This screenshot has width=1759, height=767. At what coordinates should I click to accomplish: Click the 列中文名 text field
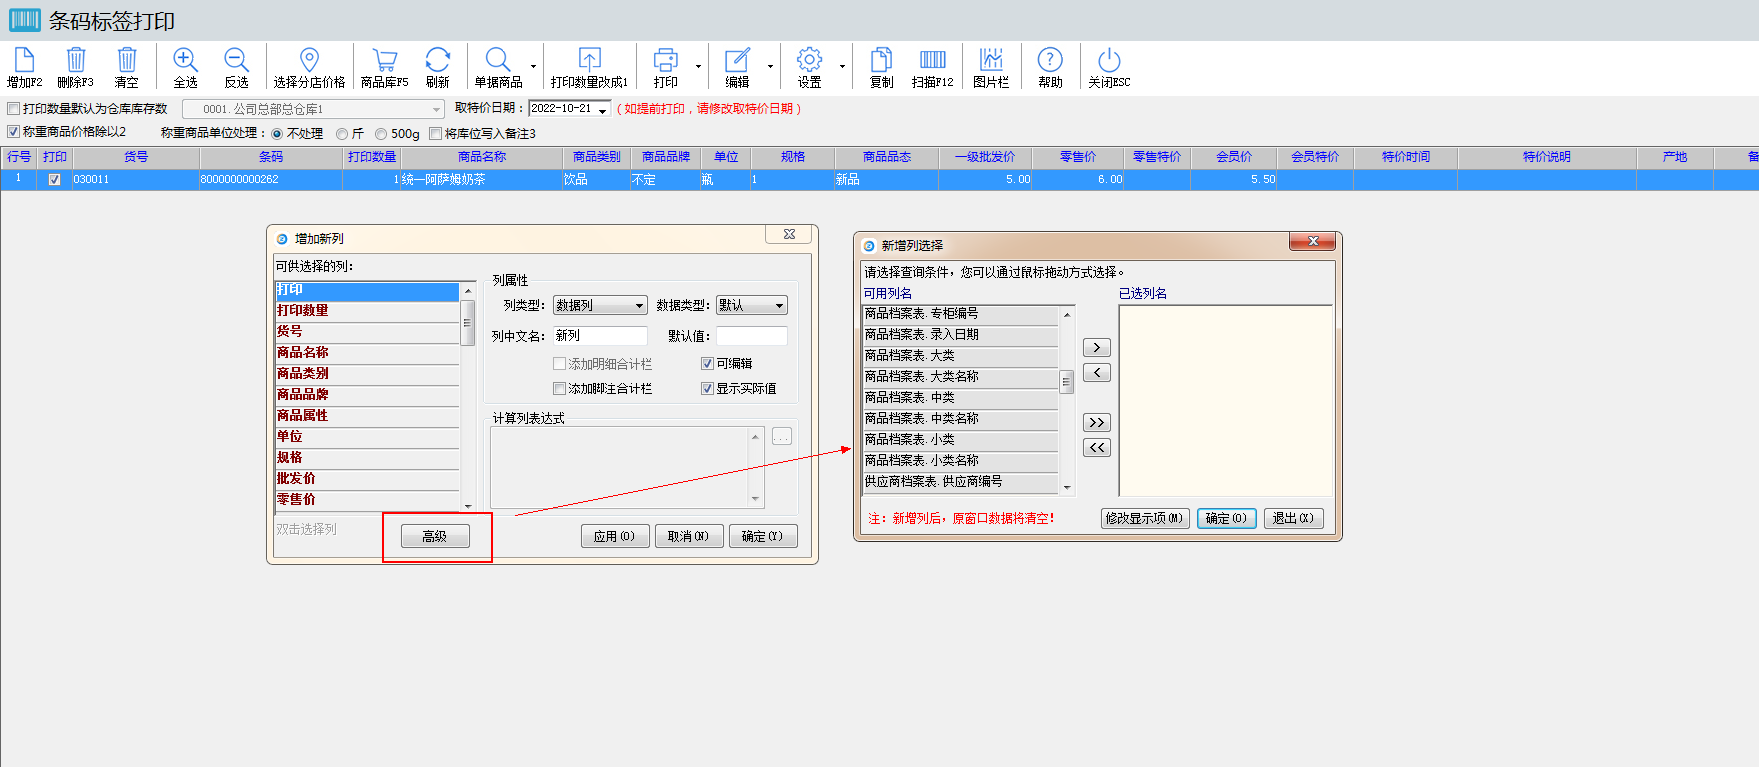pos(600,336)
